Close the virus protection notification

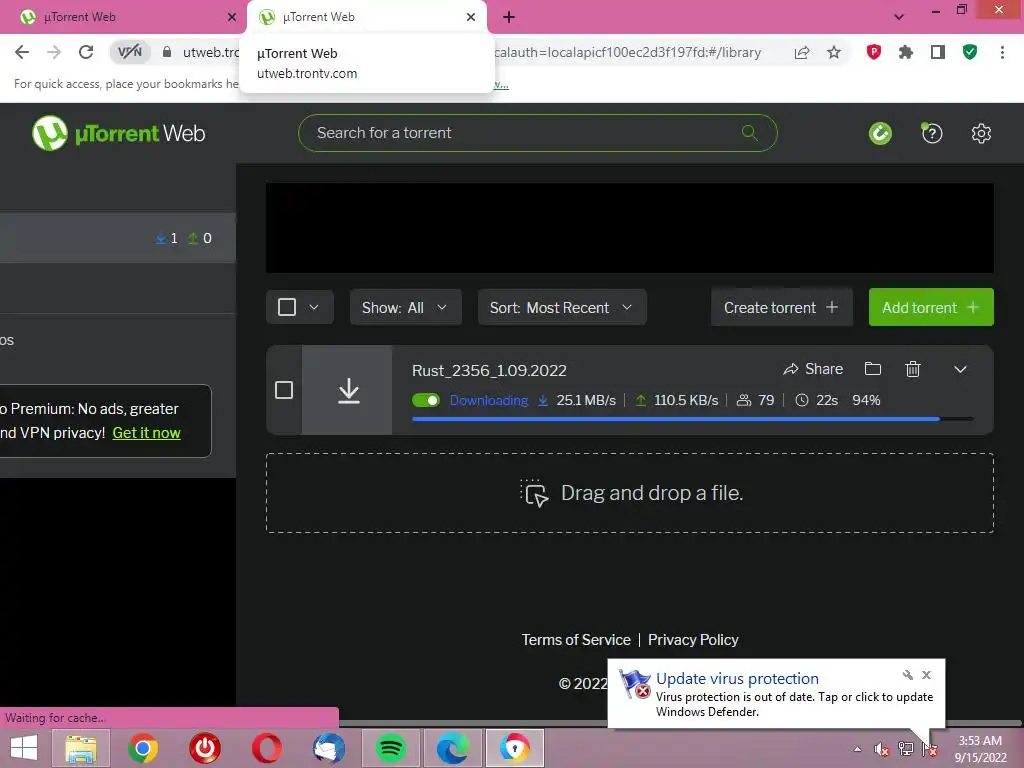[926, 675]
